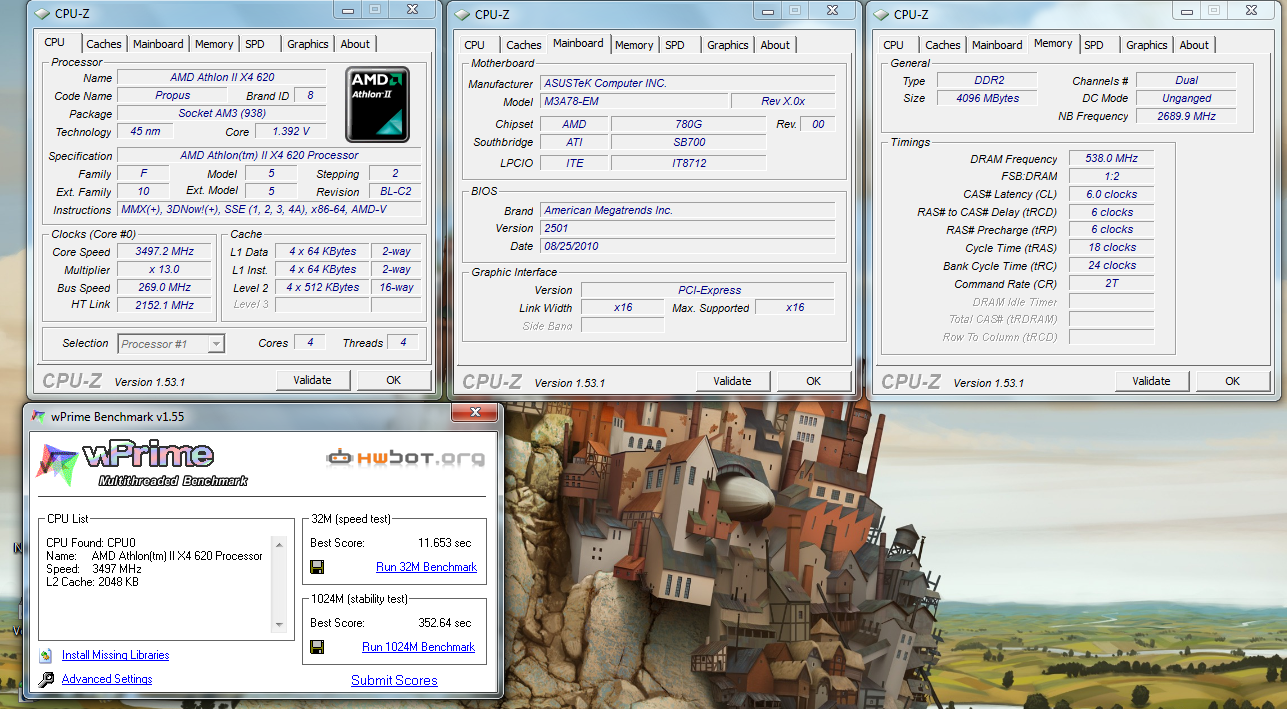Open About tab in Mainboard CPU-Z window

point(775,45)
